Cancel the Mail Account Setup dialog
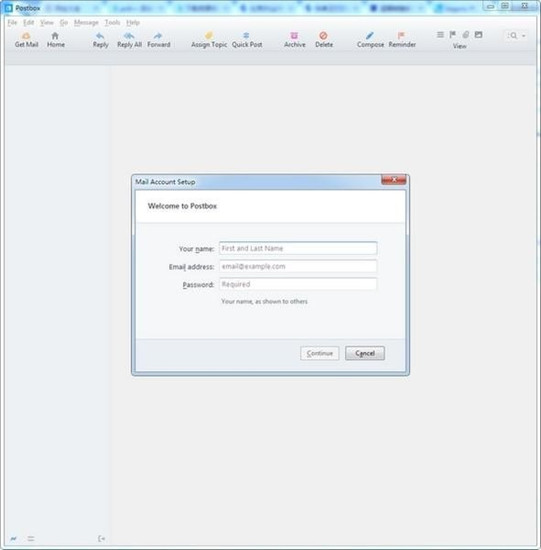 point(365,353)
